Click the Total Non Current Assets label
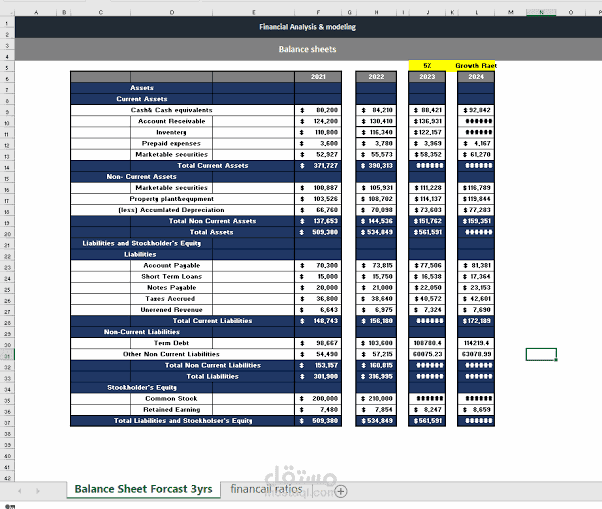Image resolution: width=602 pixels, height=509 pixels. 212,221
